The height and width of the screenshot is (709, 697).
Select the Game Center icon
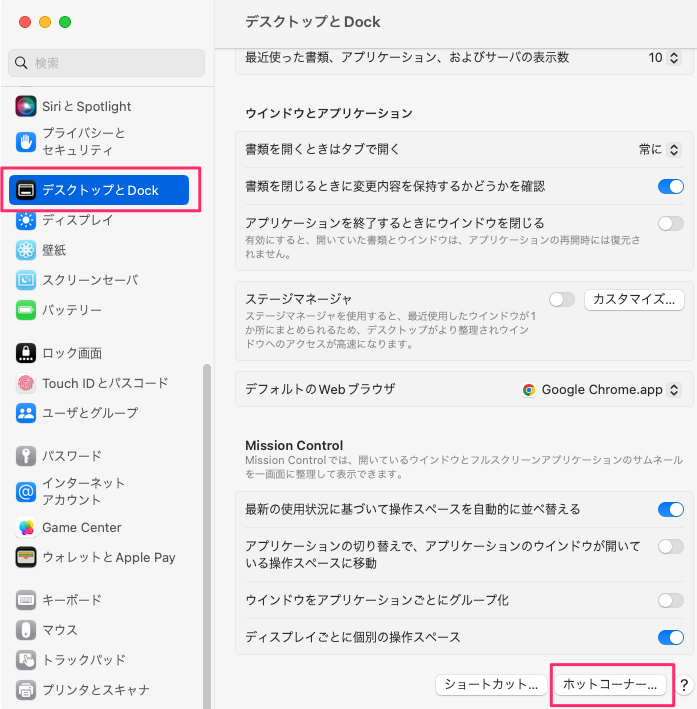pos(26,528)
